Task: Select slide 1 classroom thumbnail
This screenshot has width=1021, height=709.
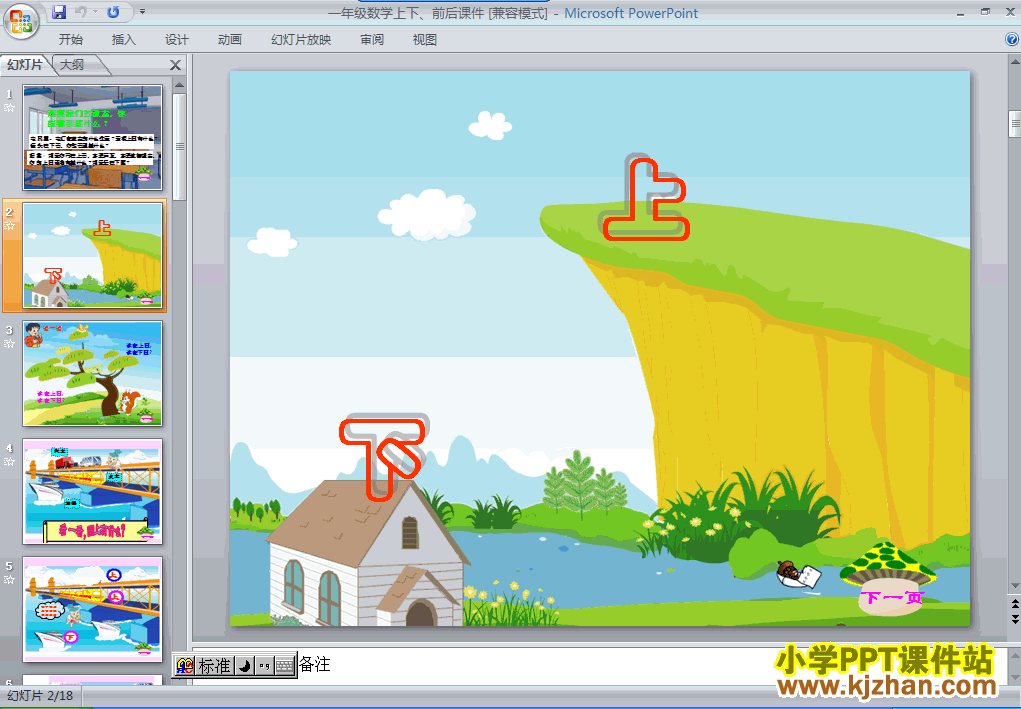Action: pos(92,137)
